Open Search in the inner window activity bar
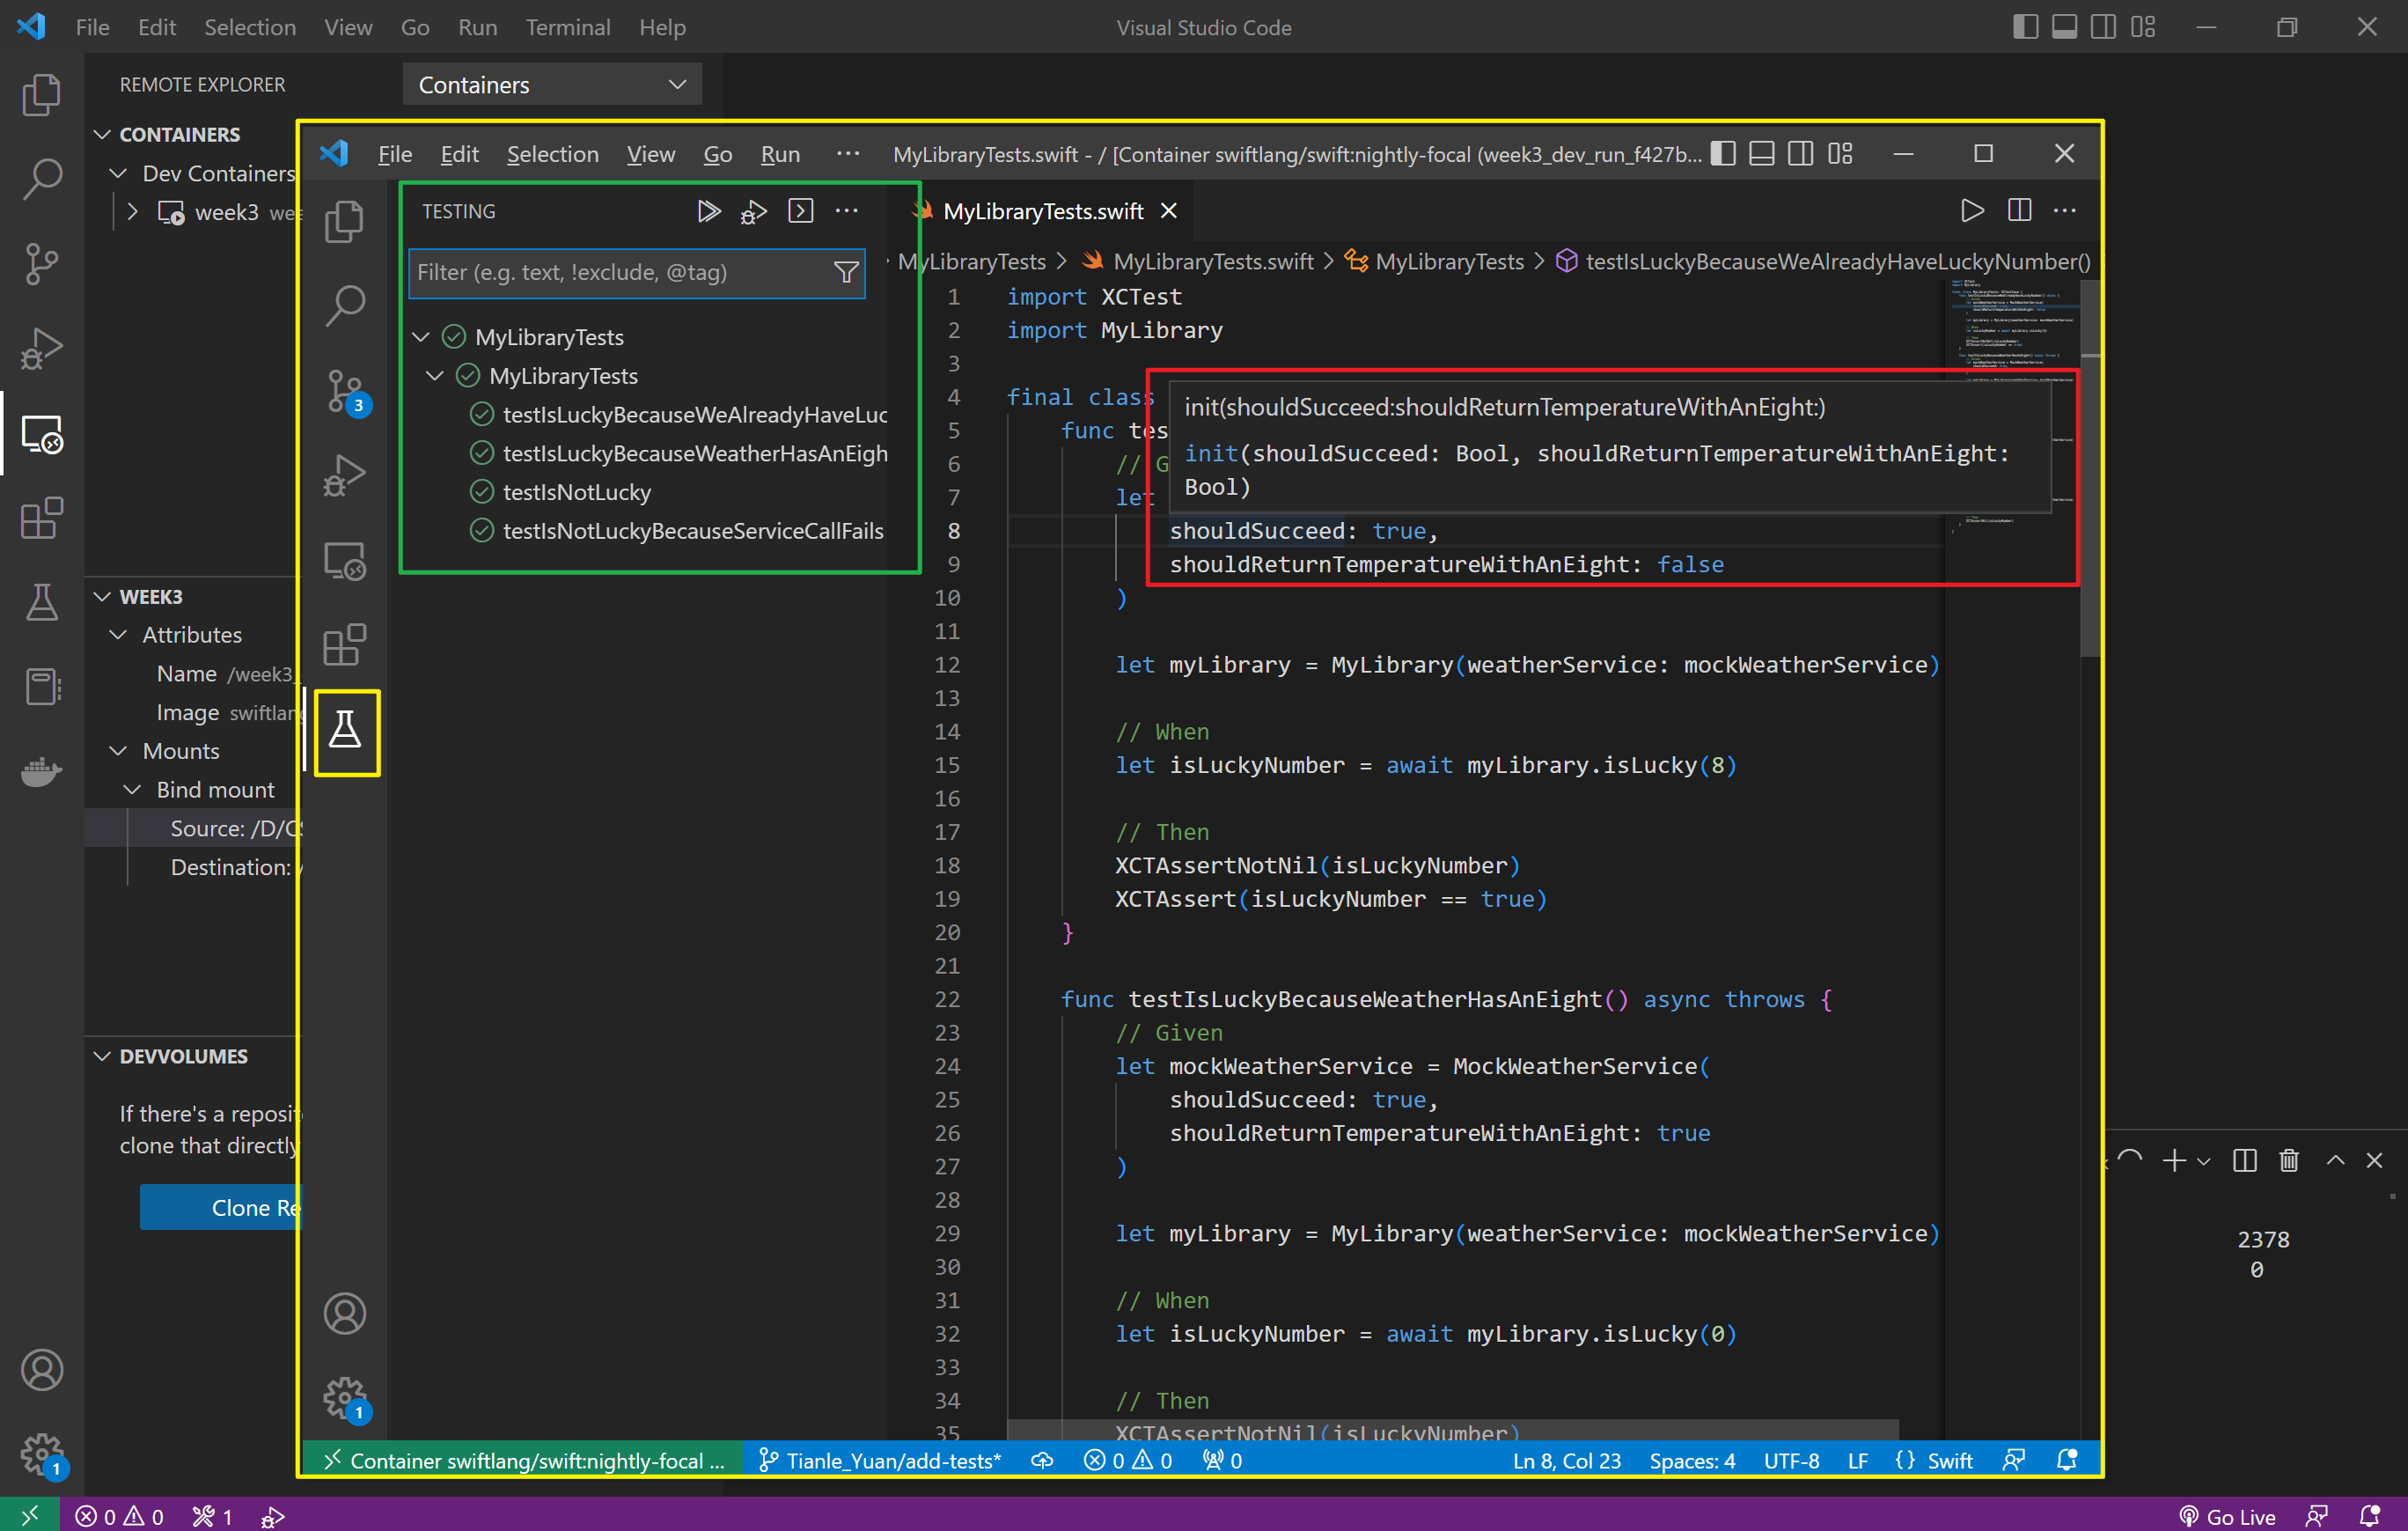The height and width of the screenshot is (1531, 2408). click(x=345, y=306)
